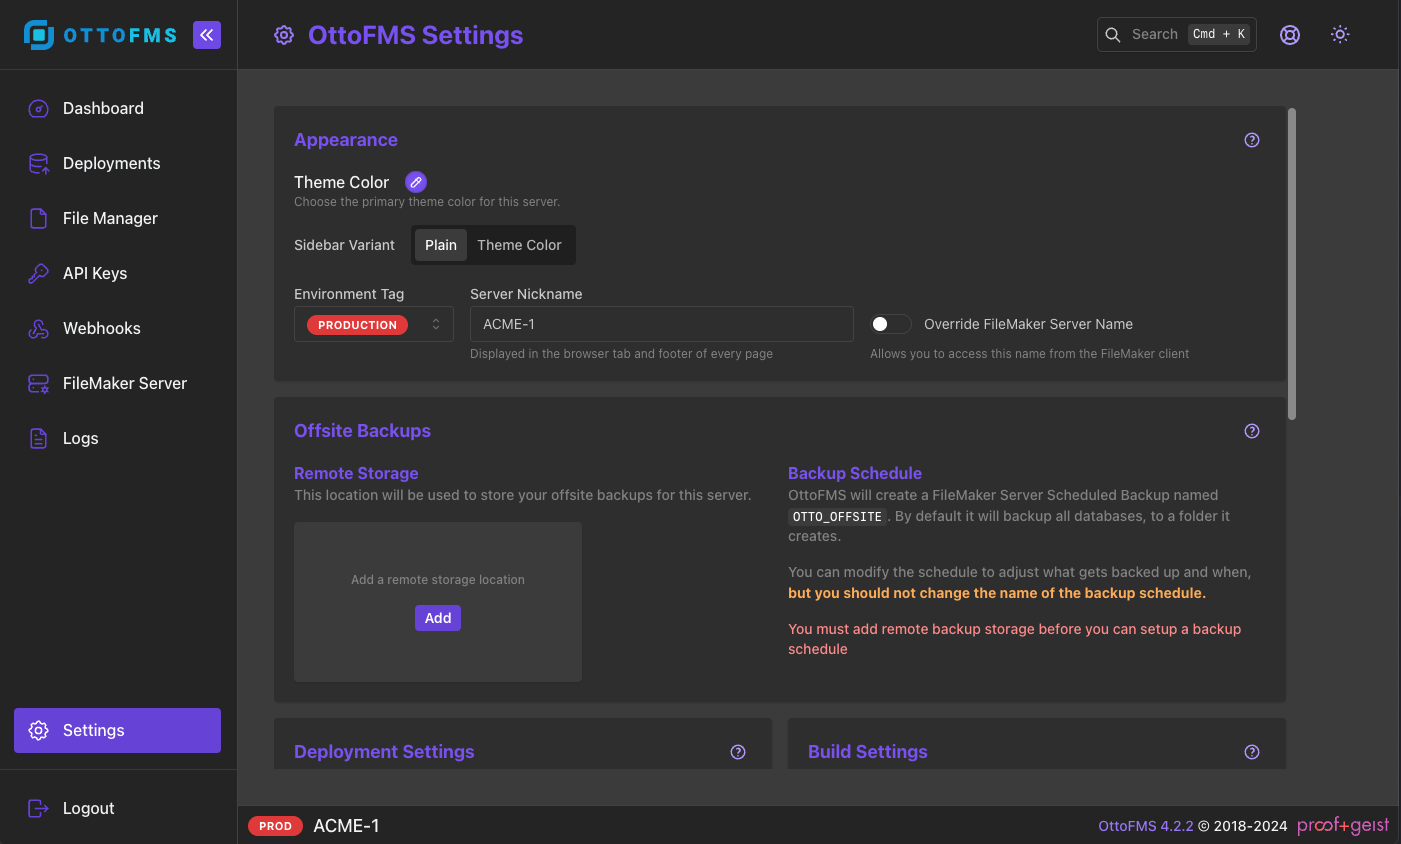Open the Search field in the header
The width and height of the screenshot is (1401, 844).
coord(1177,34)
